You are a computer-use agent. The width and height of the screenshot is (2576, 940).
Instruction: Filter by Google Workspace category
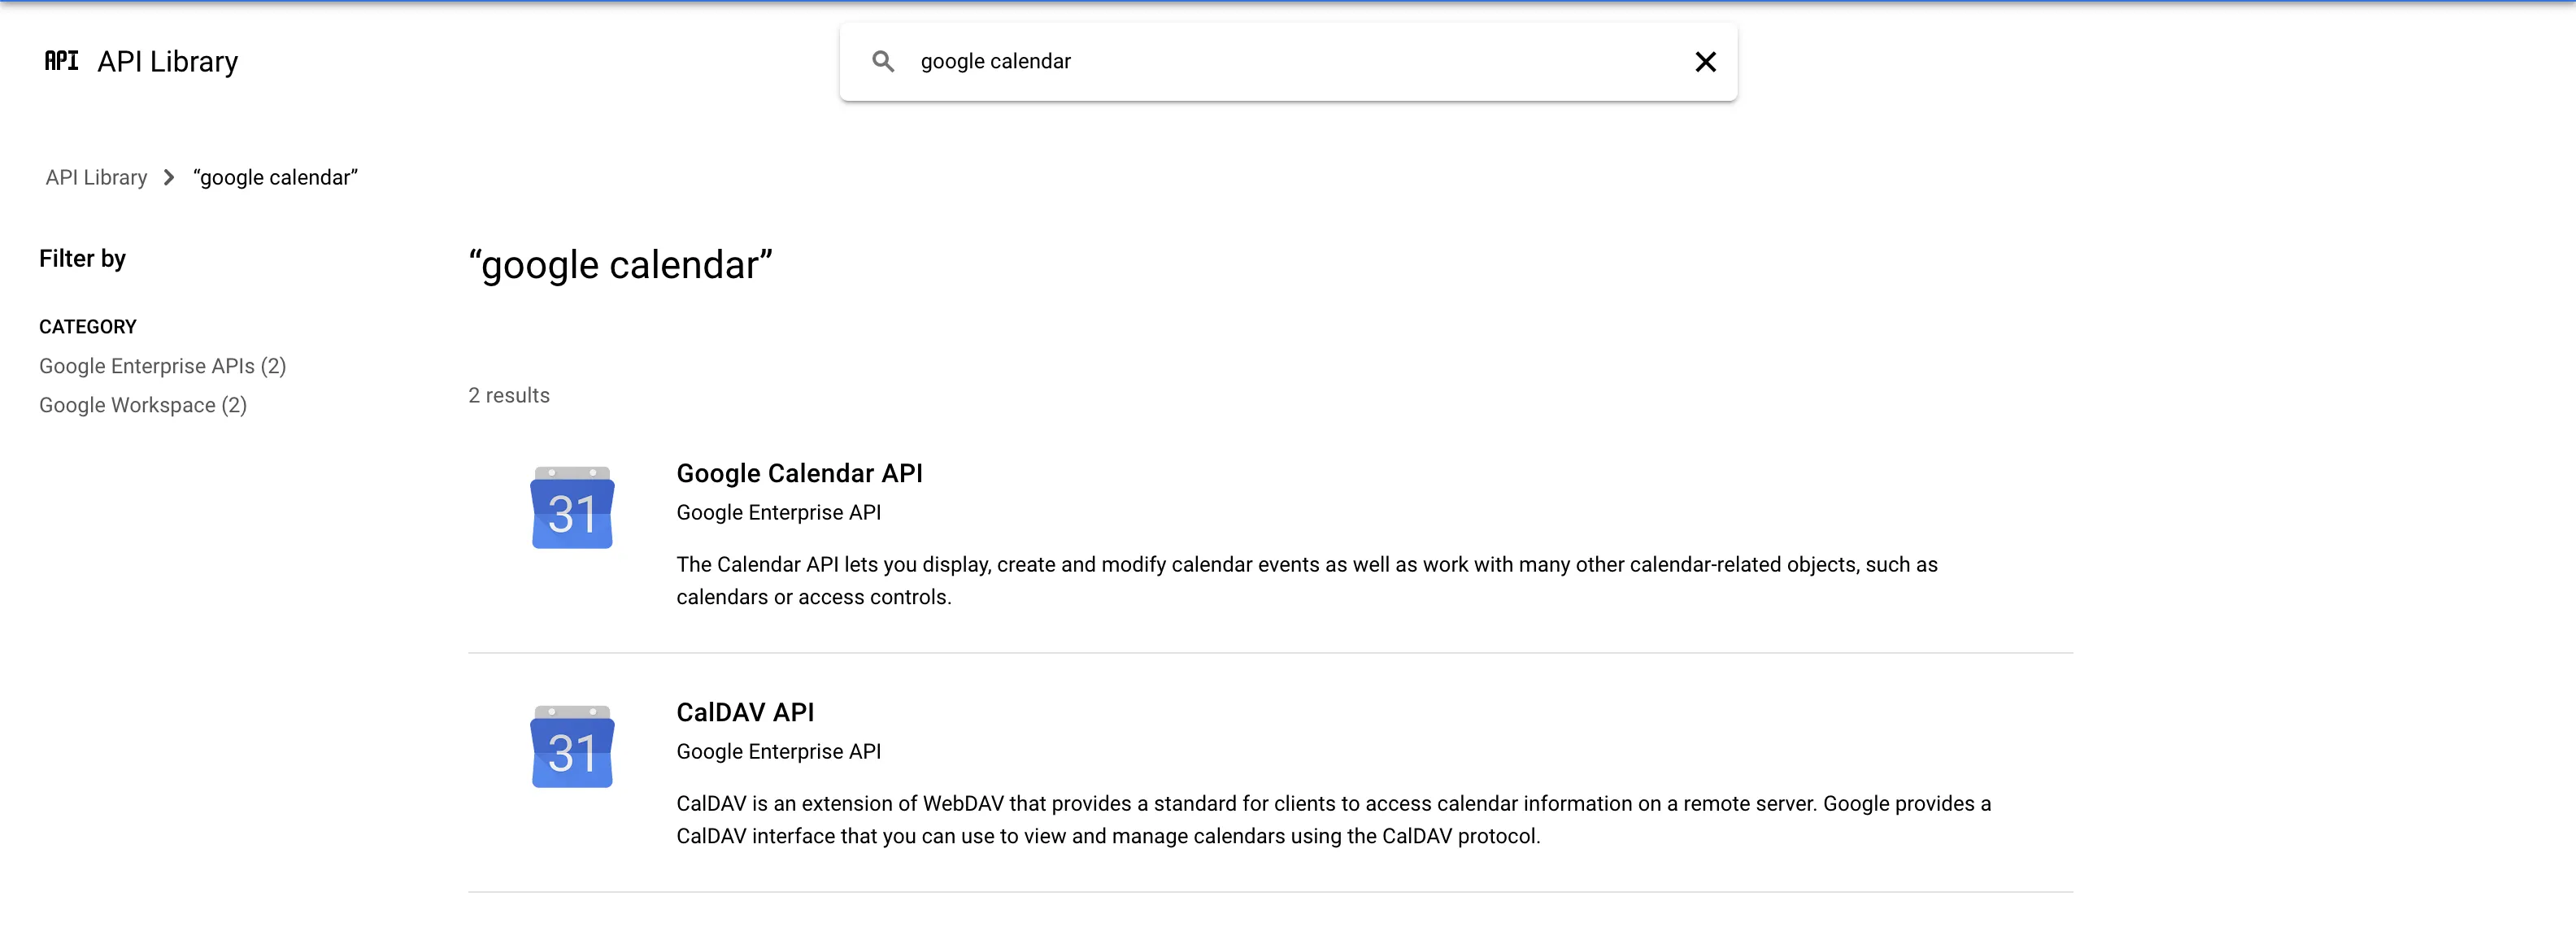(x=143, y=405)
